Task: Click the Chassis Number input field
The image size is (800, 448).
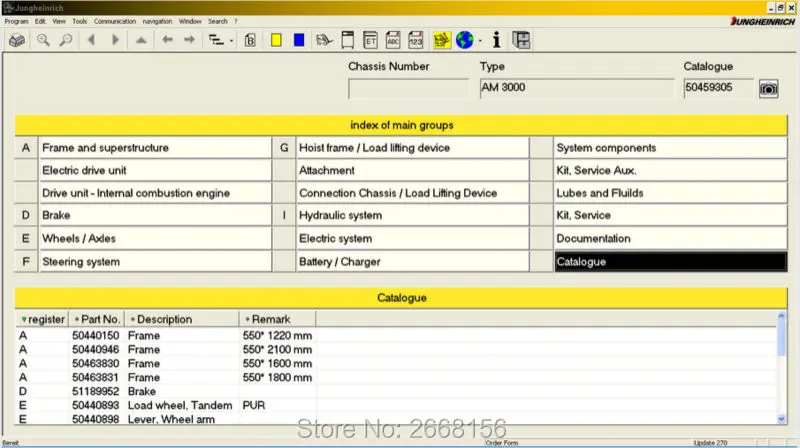Action: click(x=408, y=88)
